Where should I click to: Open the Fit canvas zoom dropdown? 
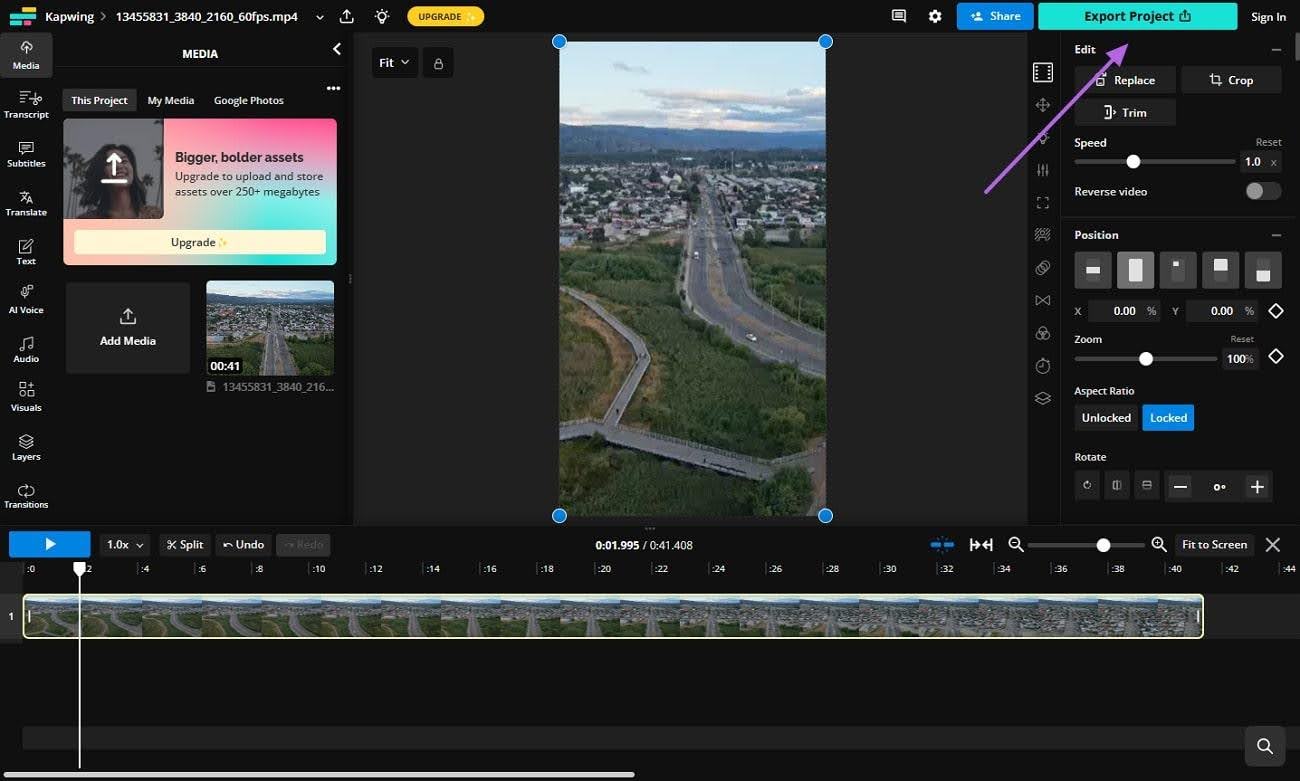[394, 63]
